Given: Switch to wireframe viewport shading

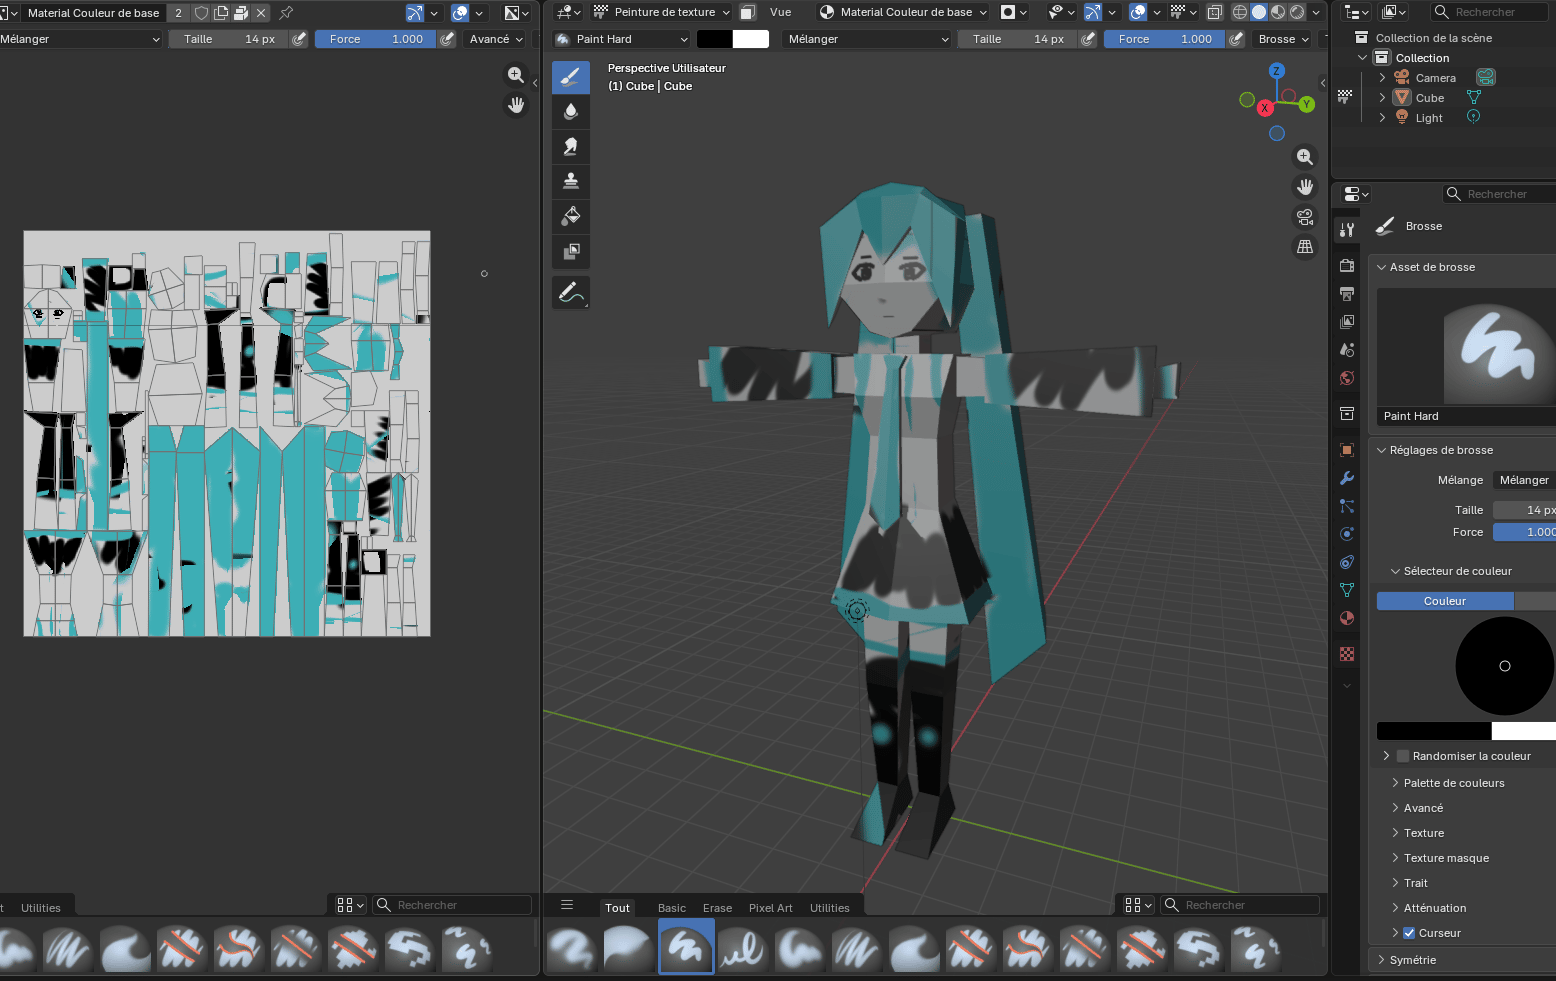Looking at the screenshot, I should [1240, 12].
